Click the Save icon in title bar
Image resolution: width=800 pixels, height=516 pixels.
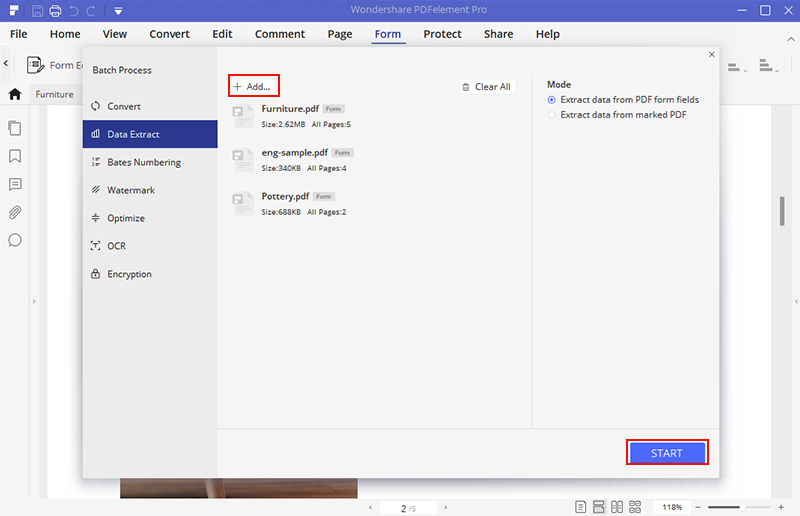tap(37, 11)
